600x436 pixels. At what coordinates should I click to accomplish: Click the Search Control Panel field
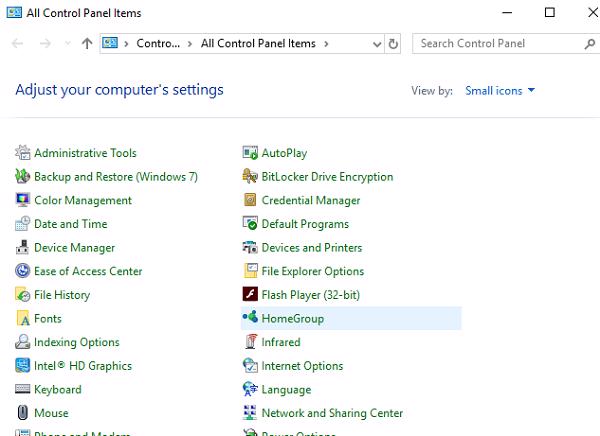[497, 44]
